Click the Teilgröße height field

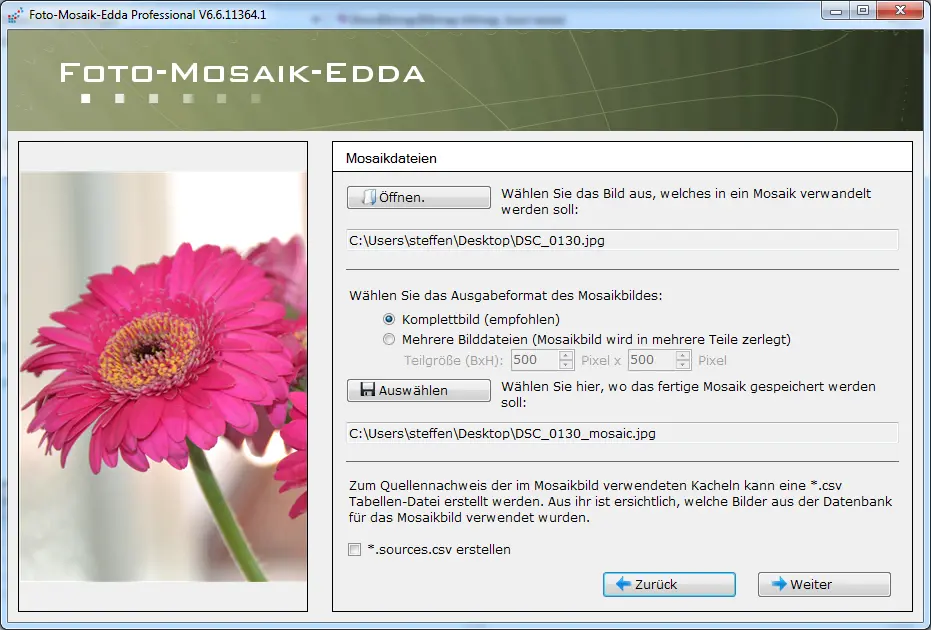click(652, 360)
